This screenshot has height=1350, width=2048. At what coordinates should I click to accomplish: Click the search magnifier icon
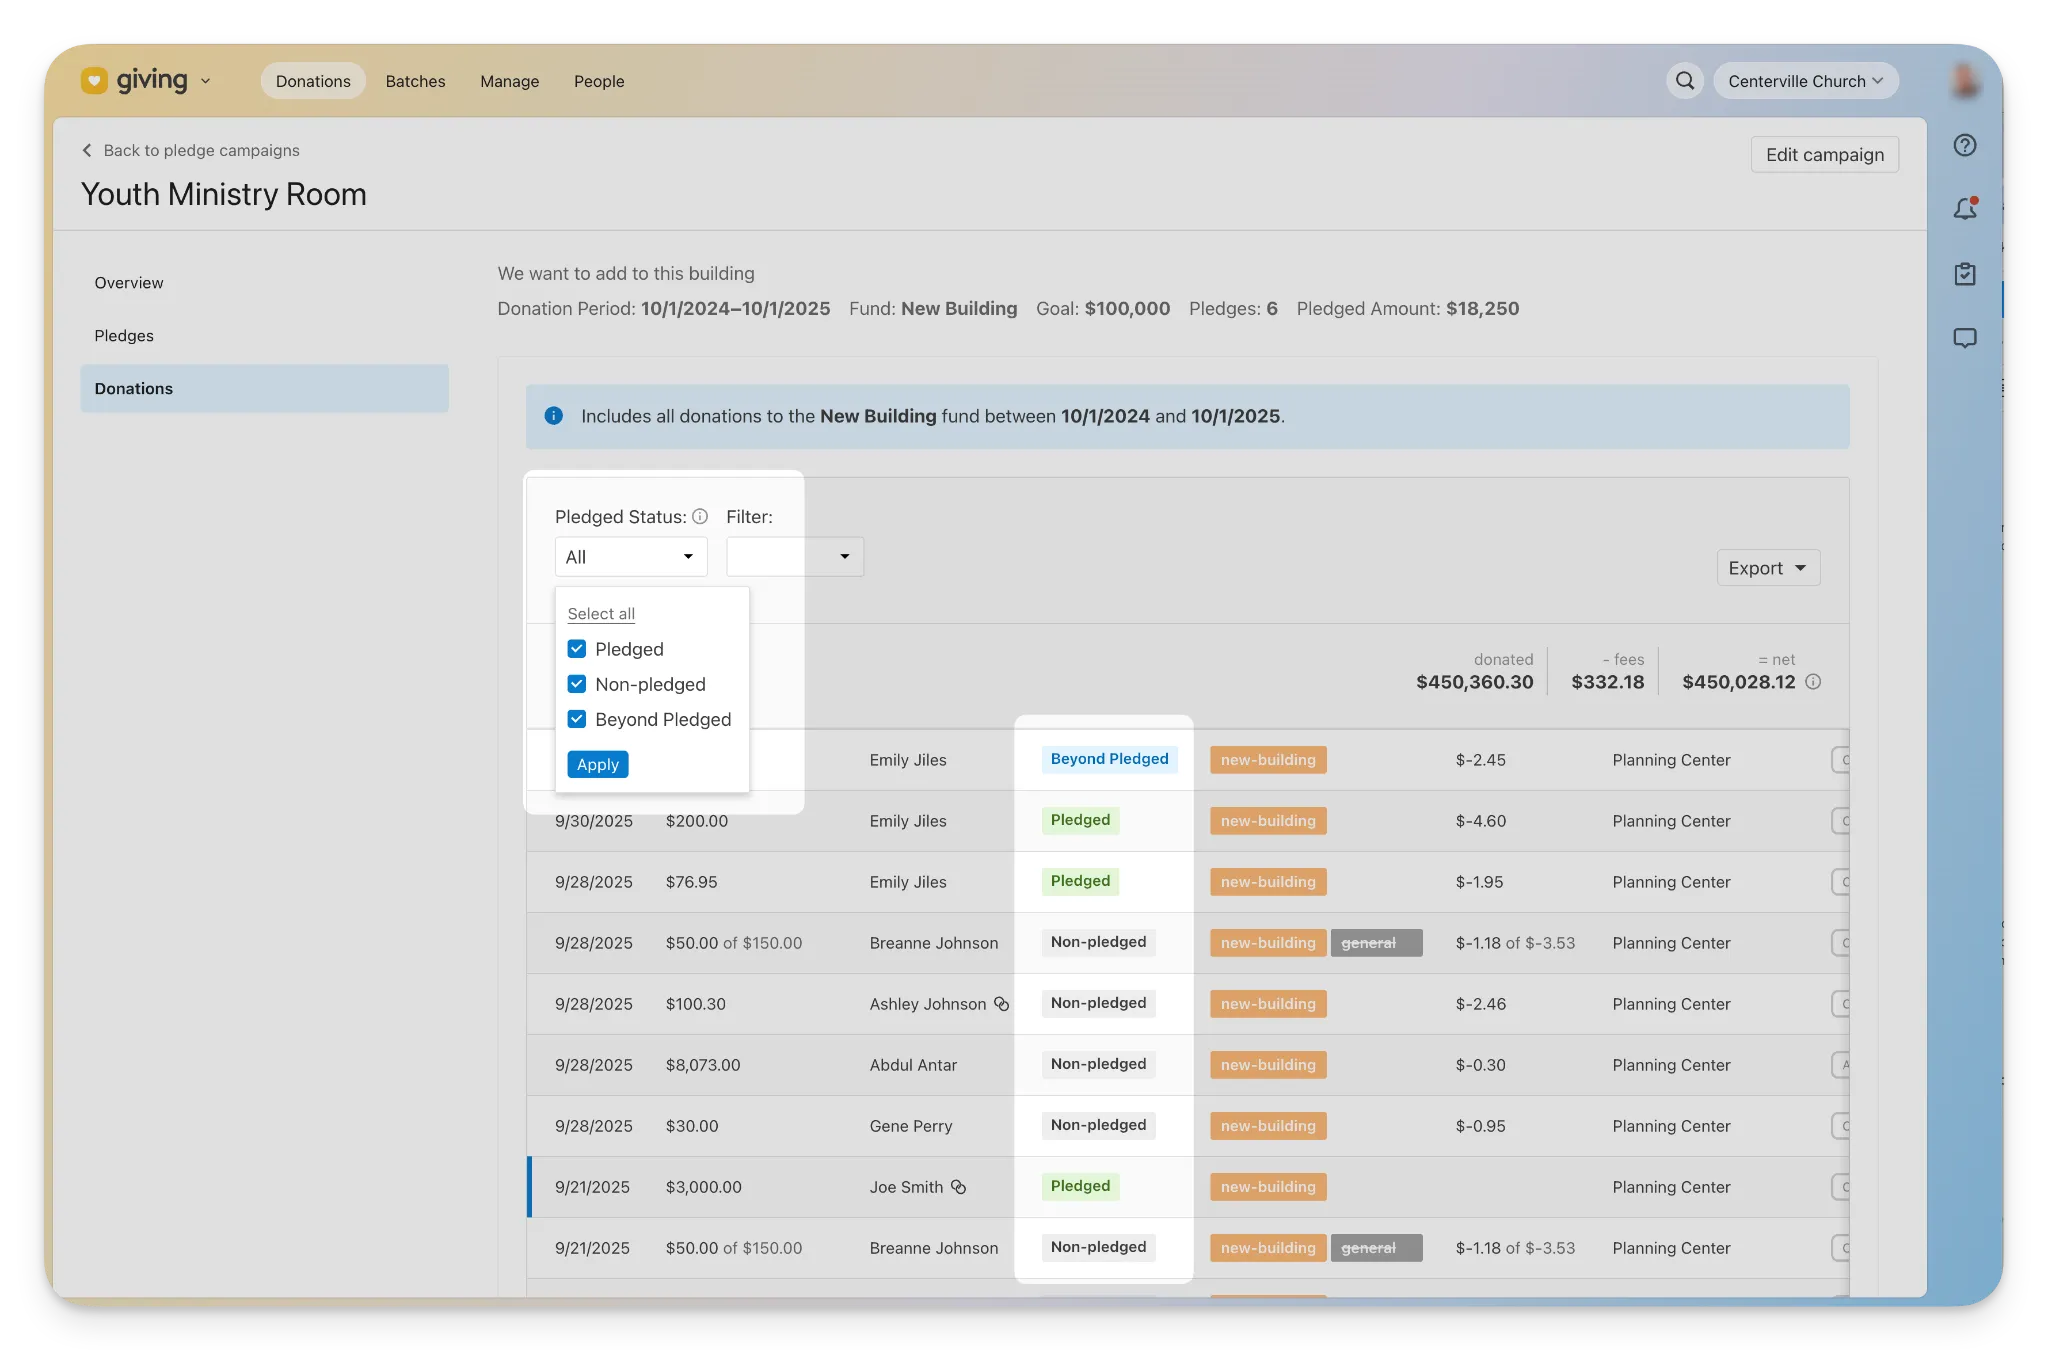pyautogui.click(x=1685, y=81)
